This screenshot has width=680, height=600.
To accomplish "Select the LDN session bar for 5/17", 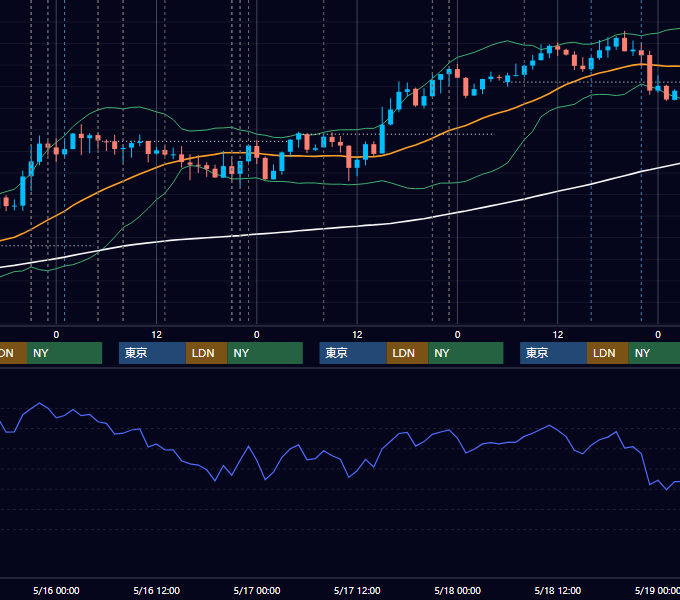I will coord(407,353).
